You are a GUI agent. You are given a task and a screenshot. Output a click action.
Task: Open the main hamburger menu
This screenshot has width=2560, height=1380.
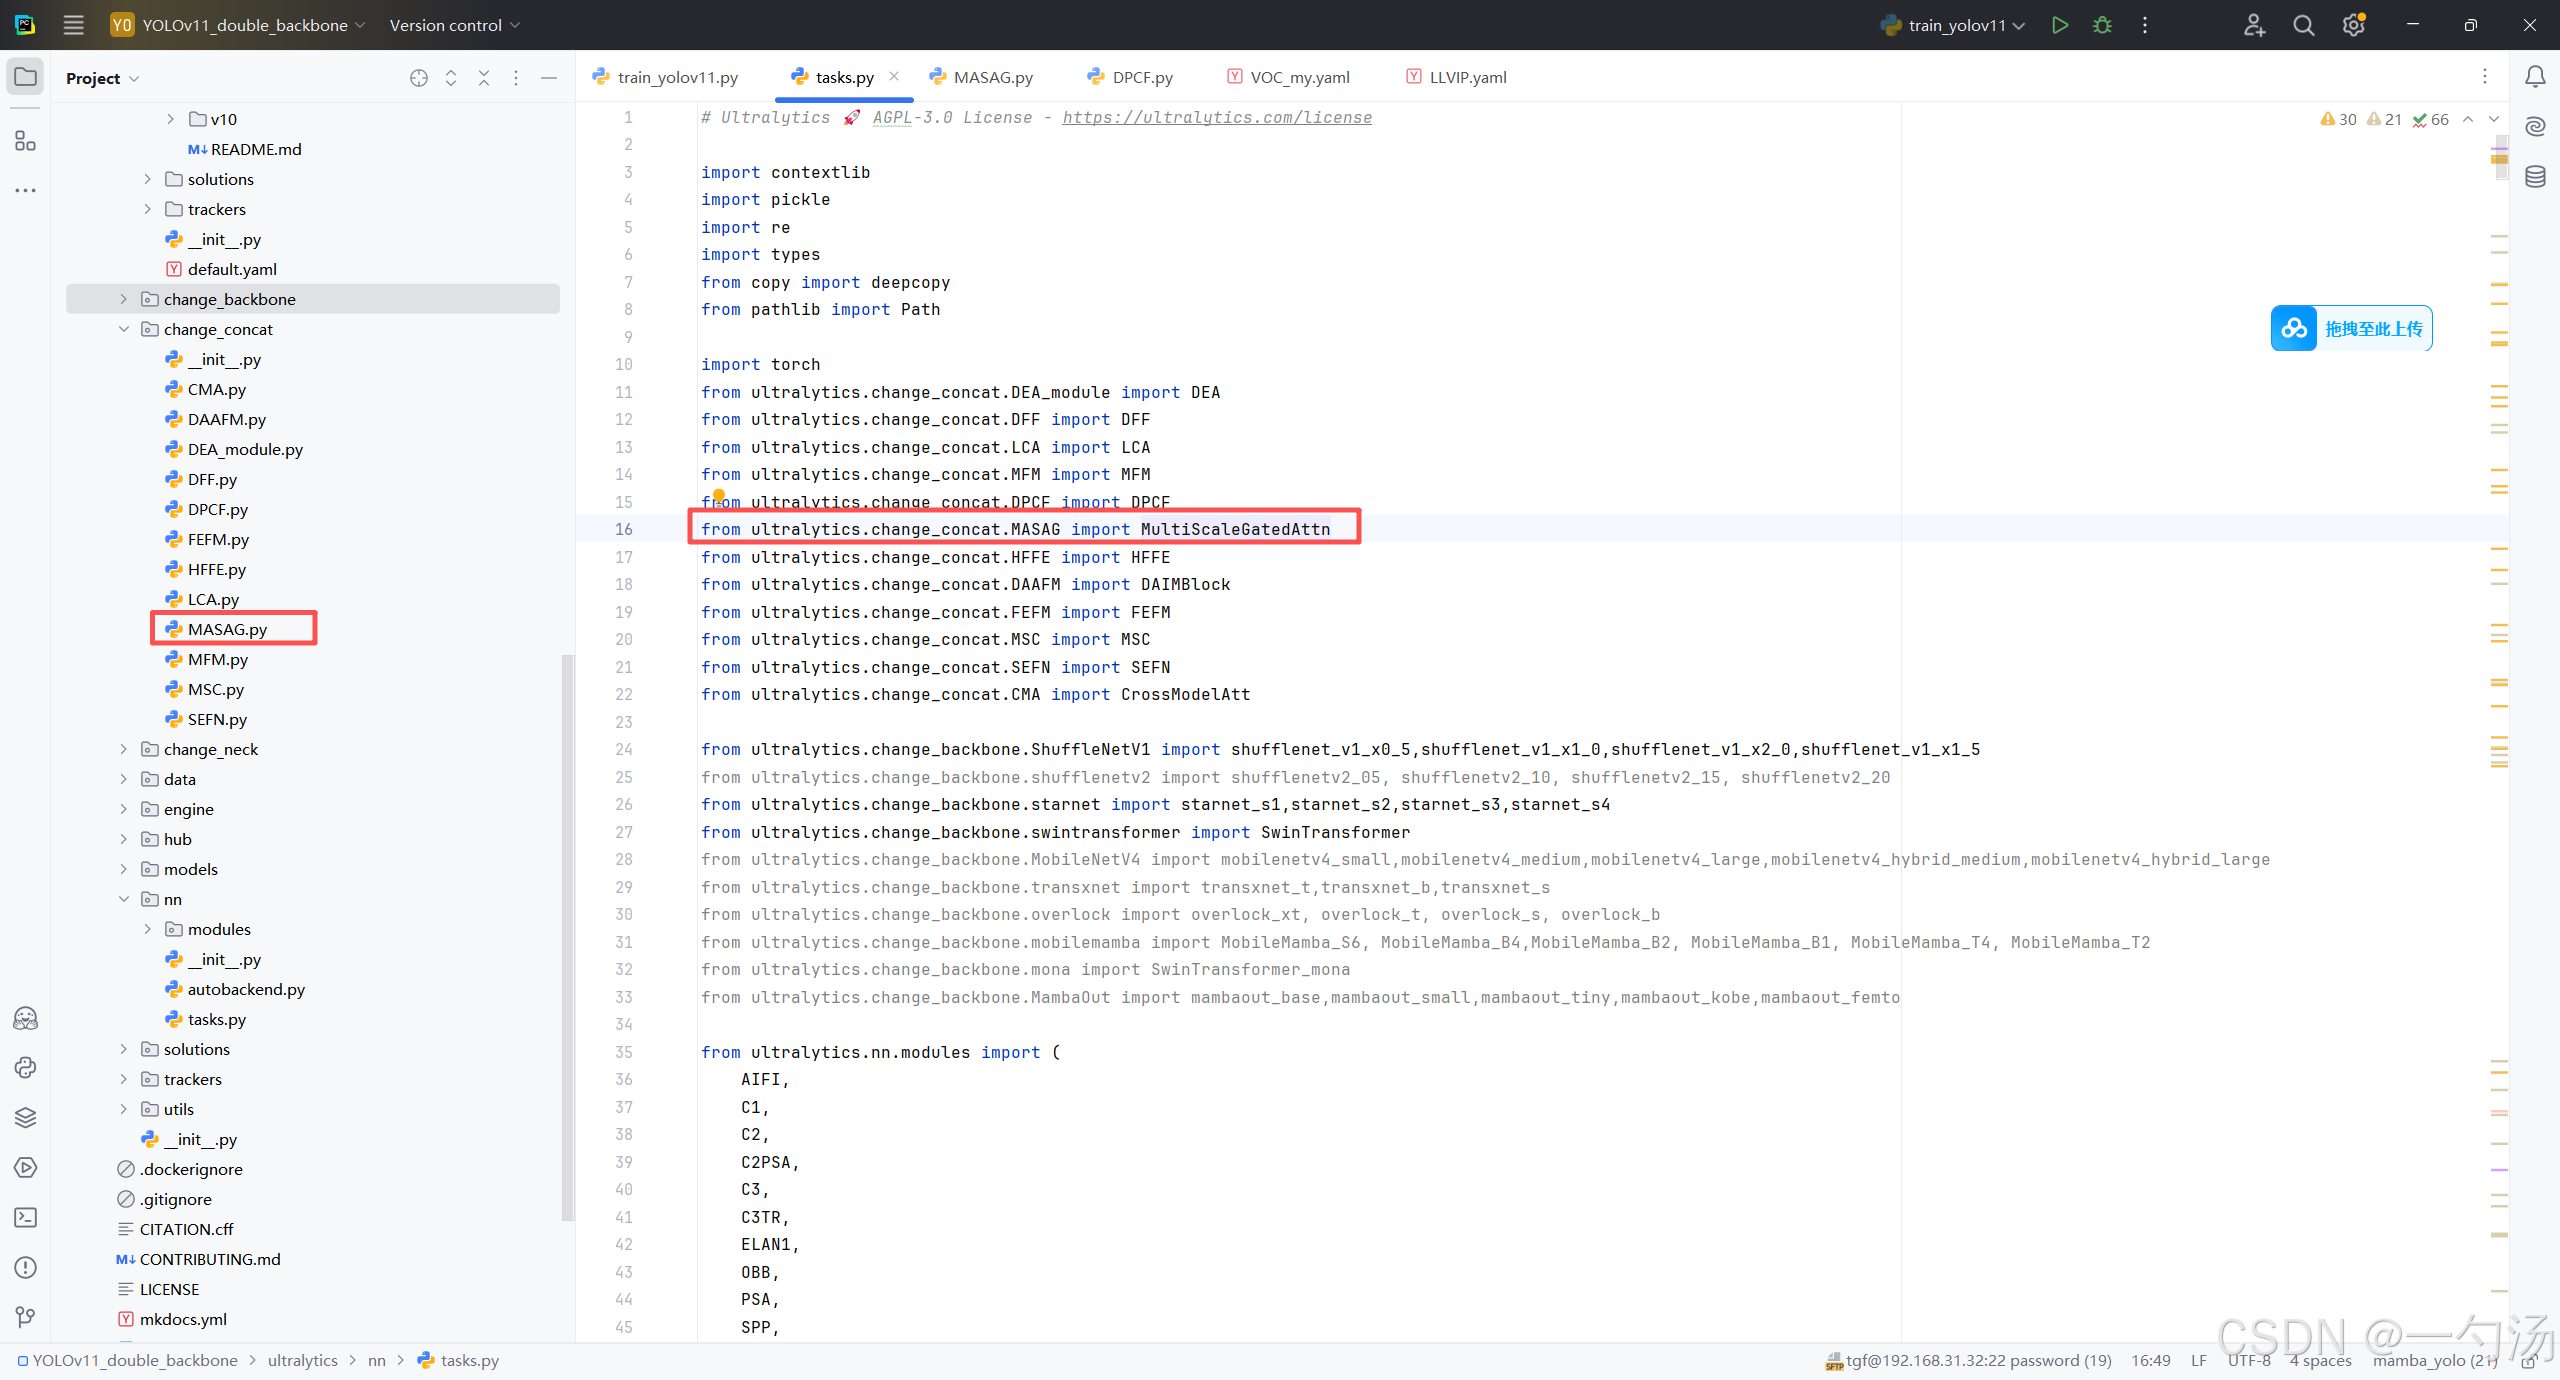coord(73,25)
